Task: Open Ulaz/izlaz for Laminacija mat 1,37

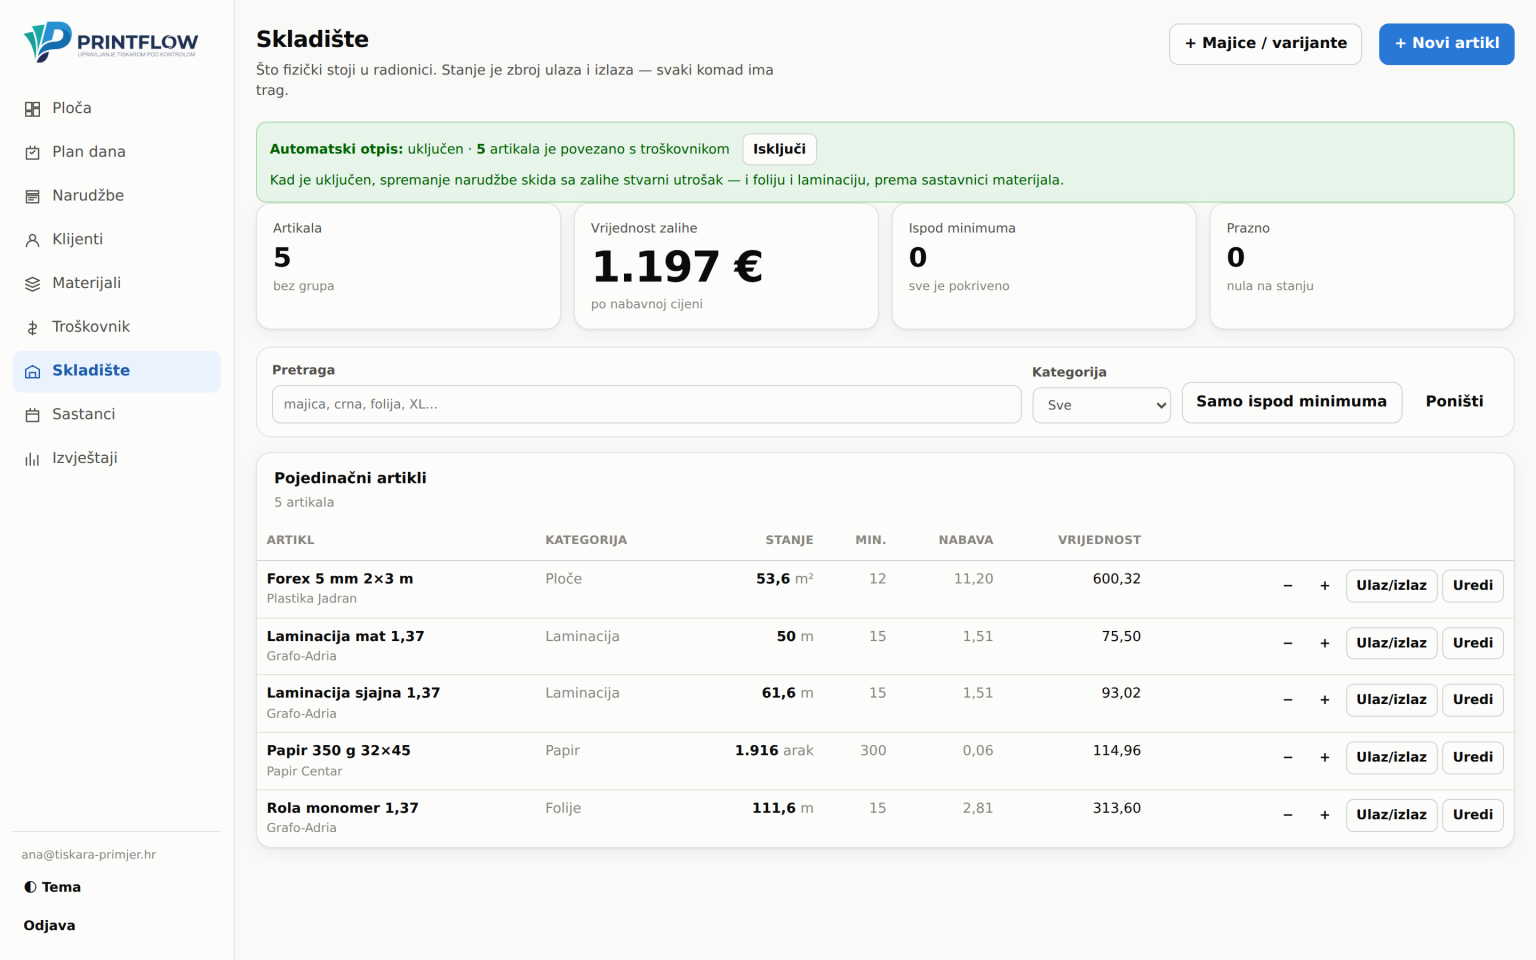Action: click(x=1391, y=643)
